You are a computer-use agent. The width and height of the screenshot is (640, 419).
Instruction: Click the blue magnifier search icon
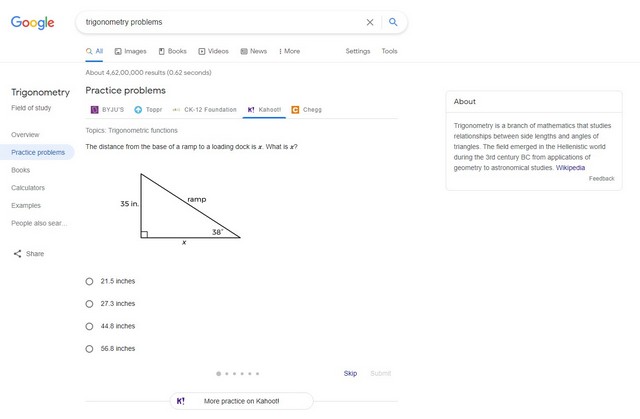point(393,22)
